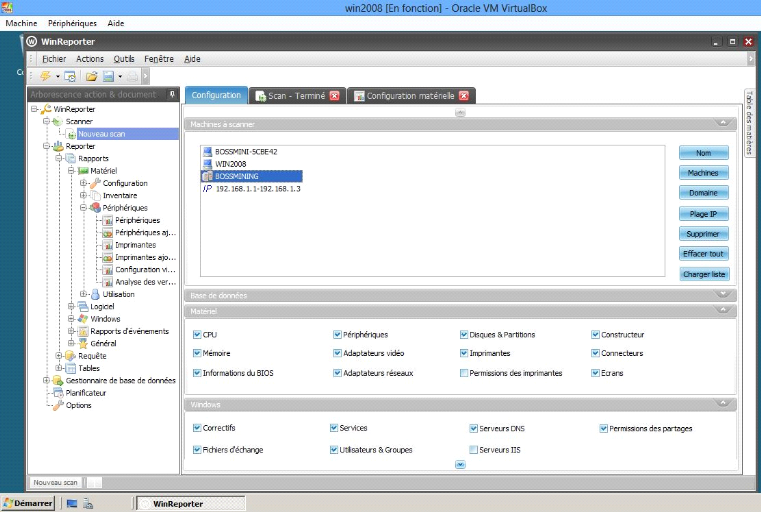
Task: Expand the Requête tree node
Action: click(58, 356)
